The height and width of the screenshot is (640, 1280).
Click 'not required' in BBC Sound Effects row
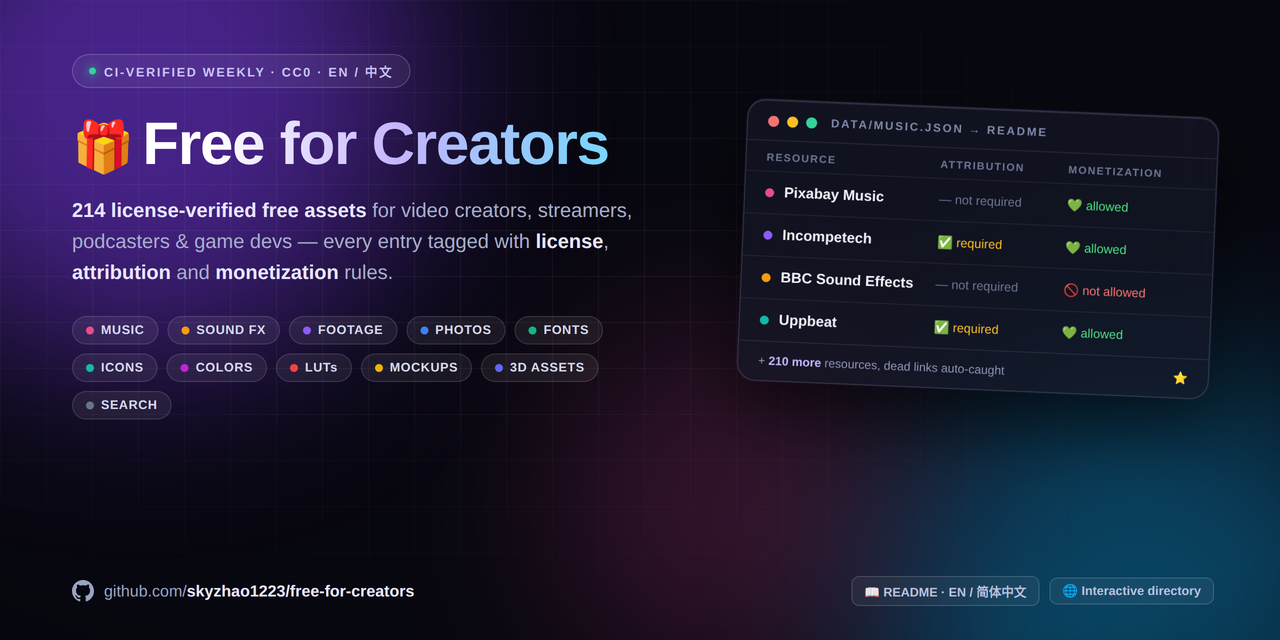pyautogui.click(x=977, y=285)
